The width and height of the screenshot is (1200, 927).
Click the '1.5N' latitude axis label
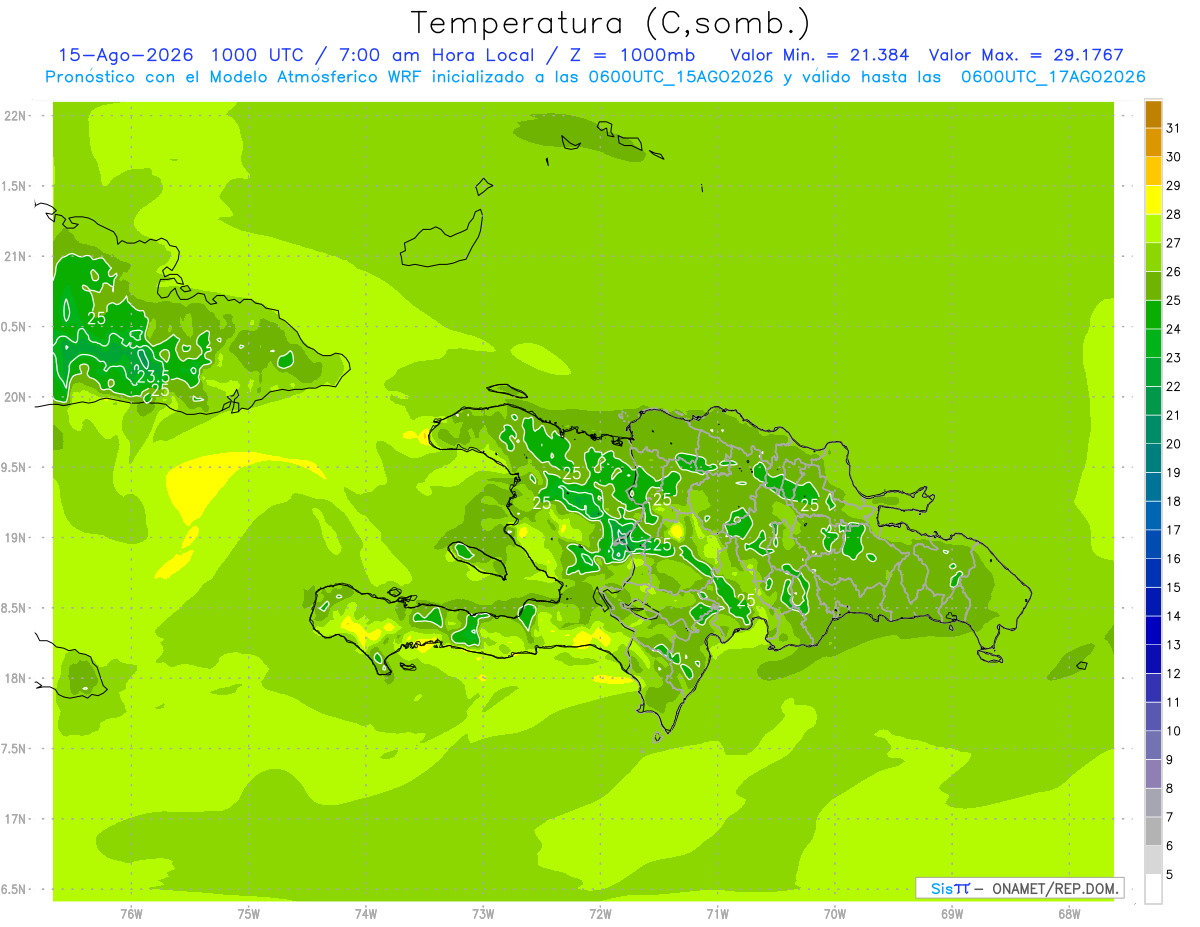pyautogui.click(x=15, y=186)
